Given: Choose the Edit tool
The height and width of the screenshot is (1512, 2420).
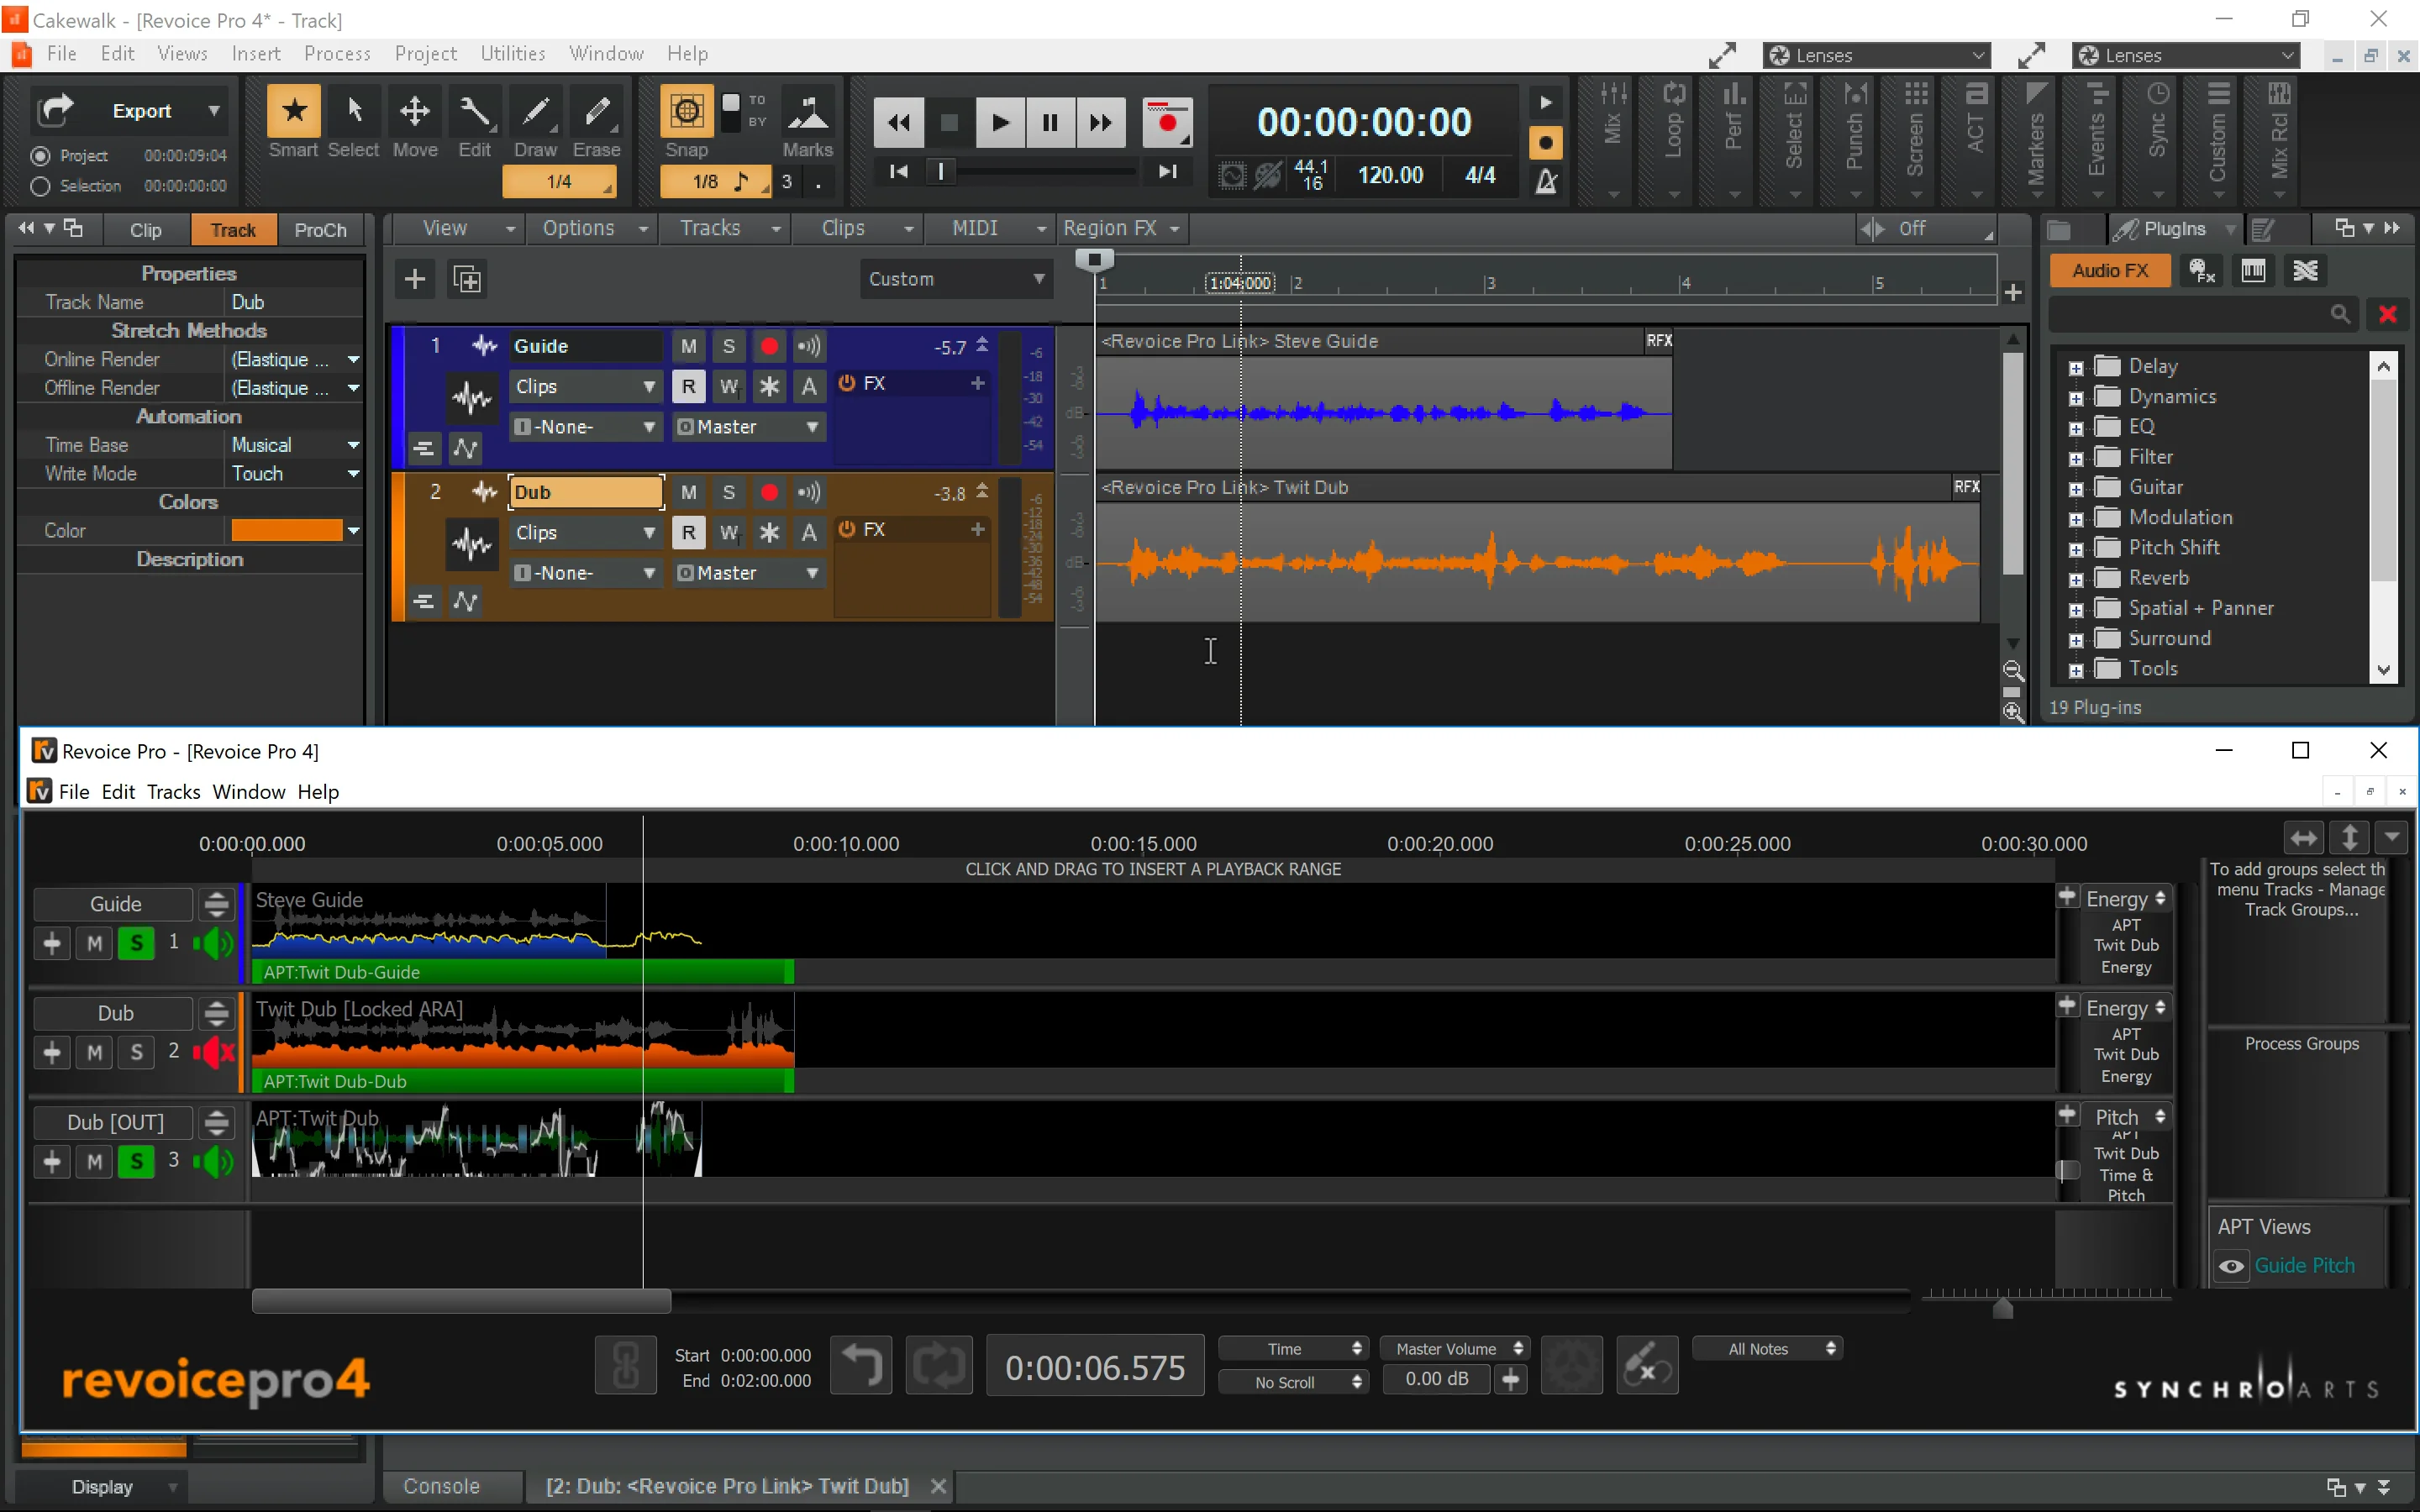Looking at the screenshot, I should 475,112.
